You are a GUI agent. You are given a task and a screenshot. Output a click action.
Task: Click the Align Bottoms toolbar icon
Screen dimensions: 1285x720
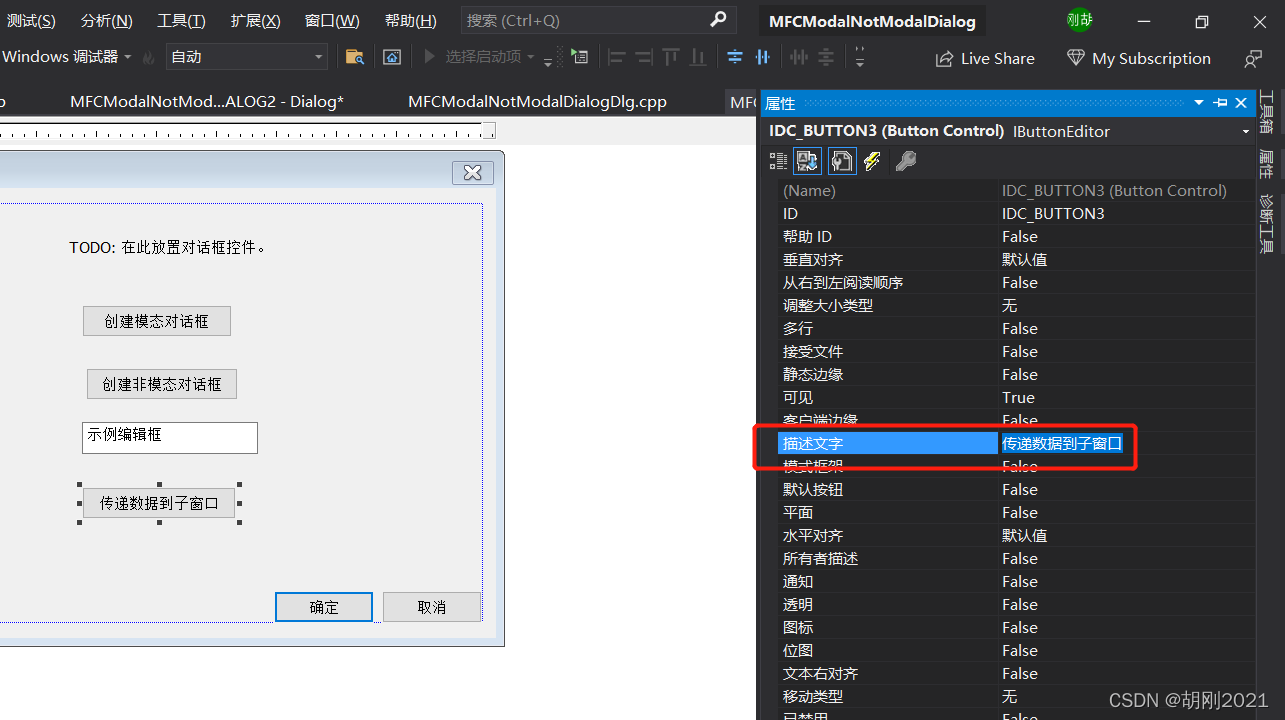coord(698,57)
